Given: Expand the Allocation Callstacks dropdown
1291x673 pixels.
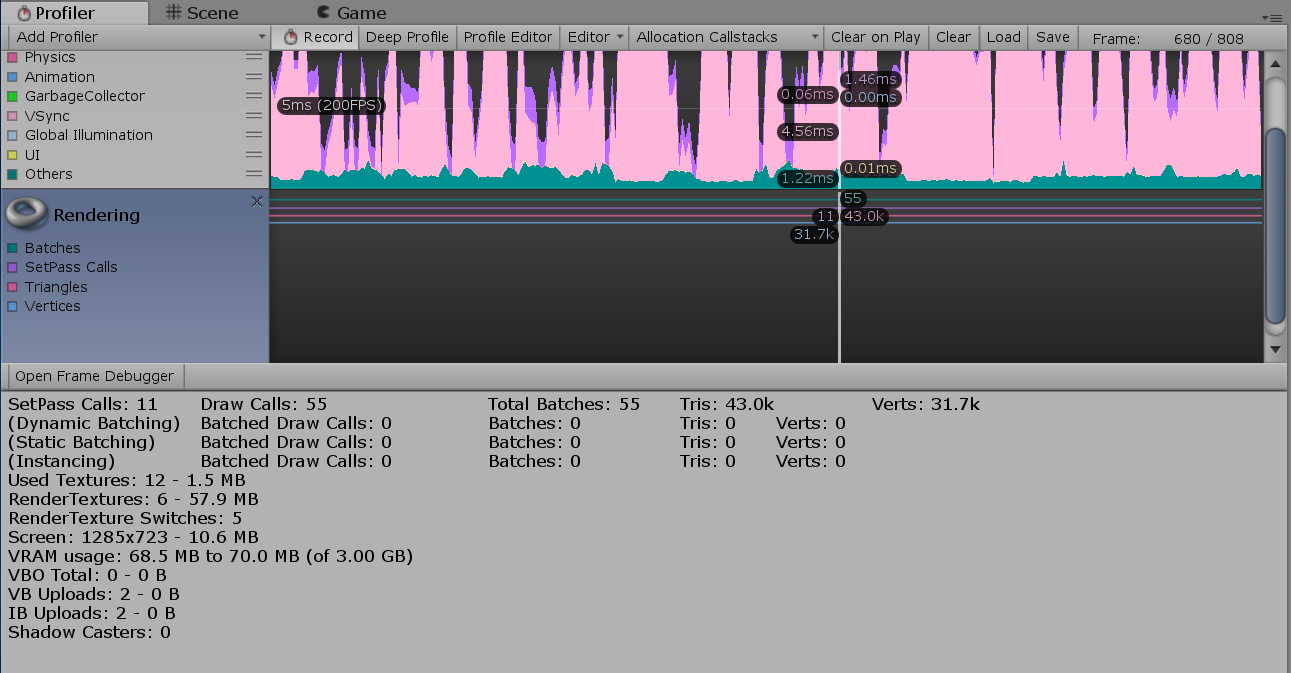Looking at the screenshot, I should [x=727, y=37].
